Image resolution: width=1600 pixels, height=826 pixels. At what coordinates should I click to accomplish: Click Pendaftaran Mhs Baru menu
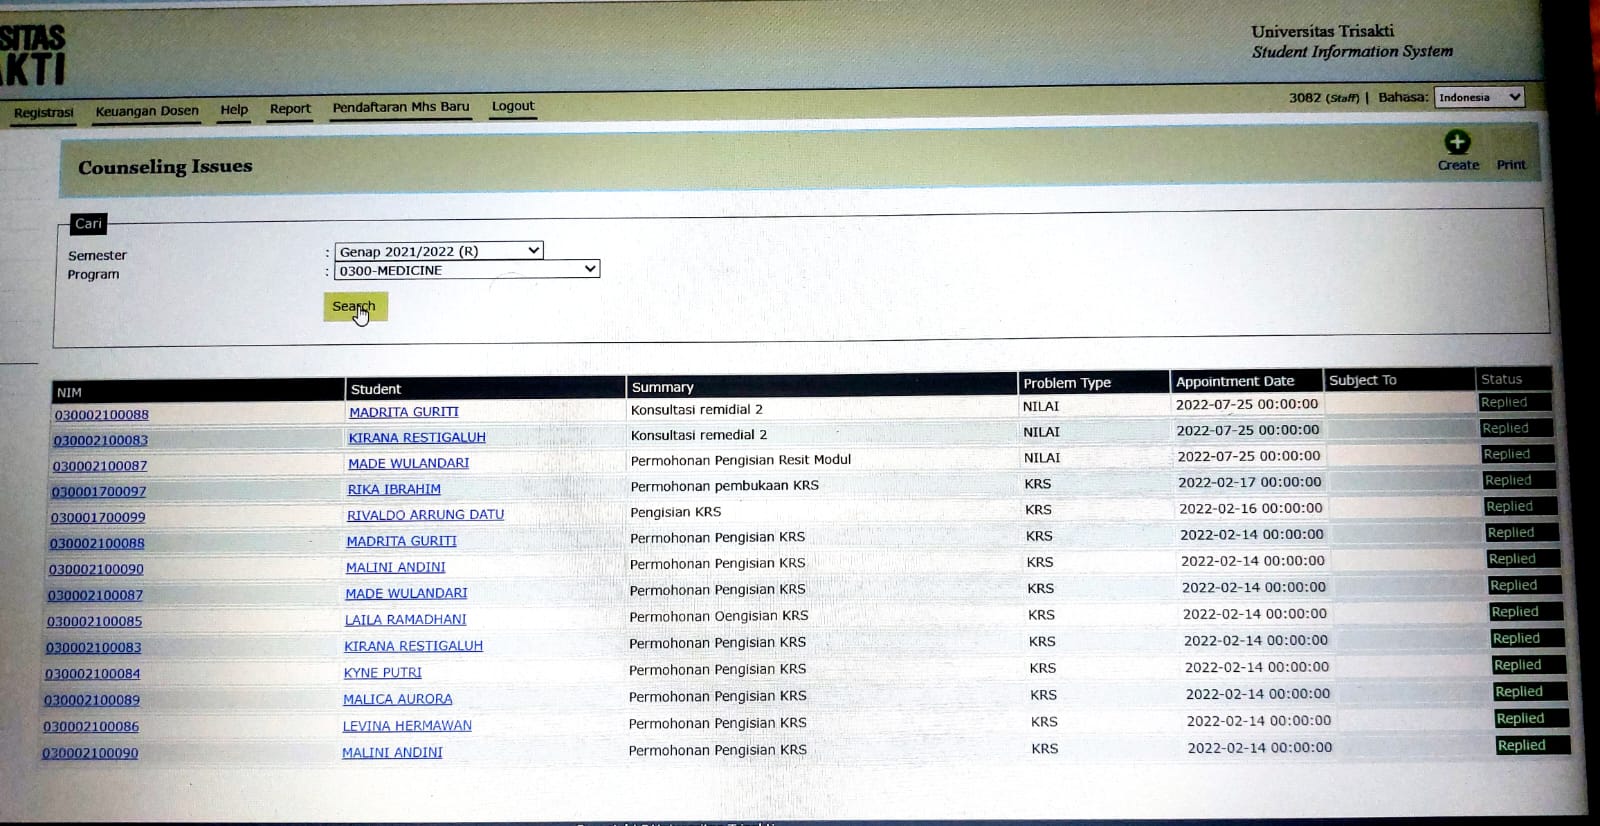pyautogui.click(x=400, y=107)
